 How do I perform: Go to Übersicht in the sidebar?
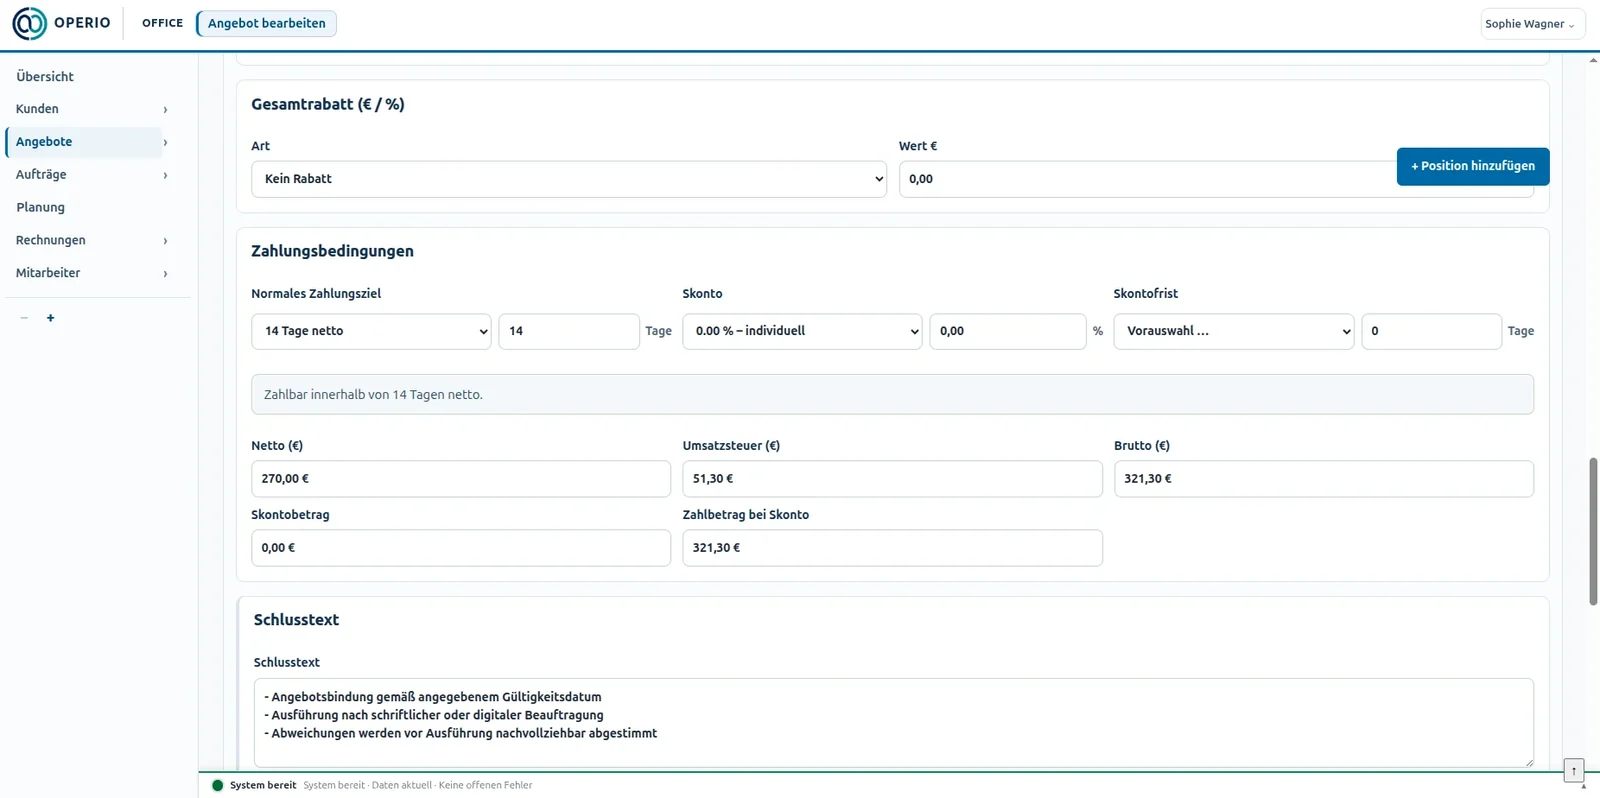click(45, 76)
